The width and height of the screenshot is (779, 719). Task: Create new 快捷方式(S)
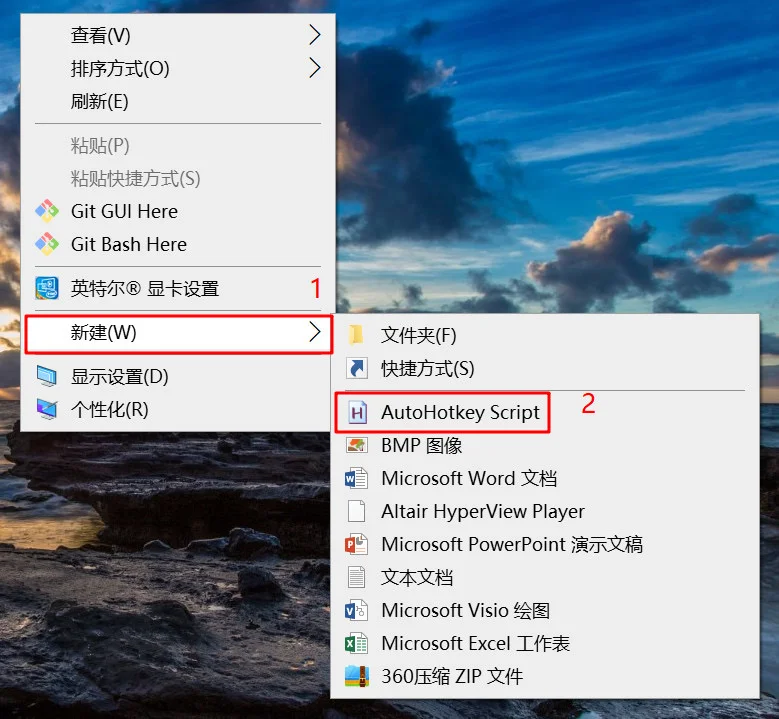tap(545, 368)
